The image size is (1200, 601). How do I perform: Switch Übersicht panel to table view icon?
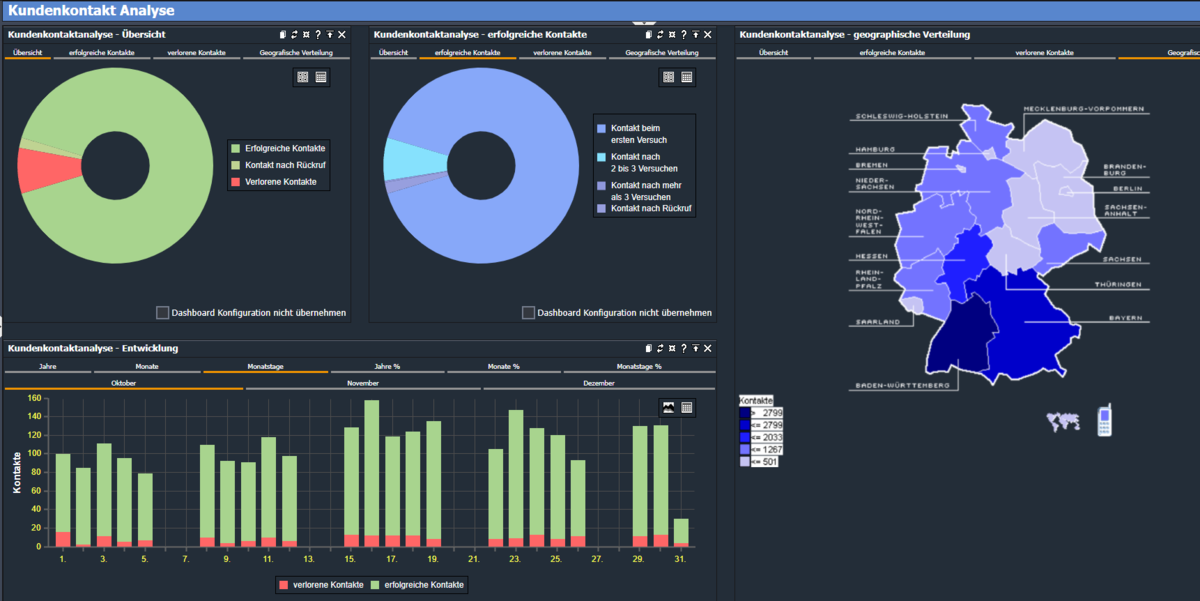tap(321, 77)
